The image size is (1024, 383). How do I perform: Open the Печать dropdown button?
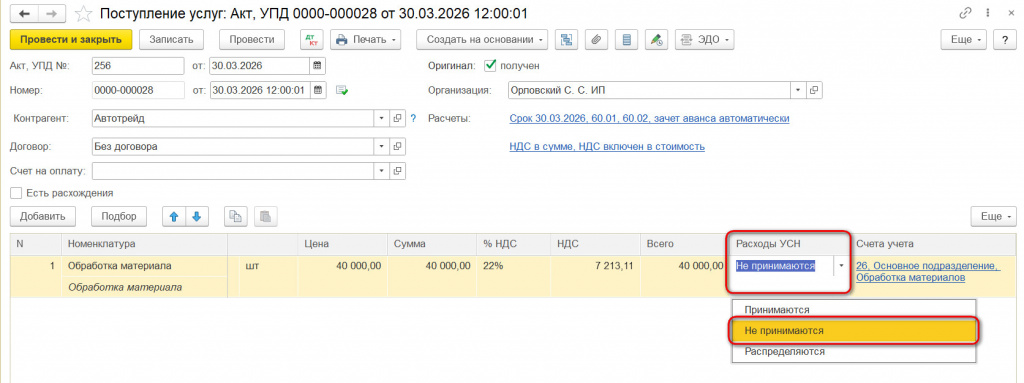366,40
